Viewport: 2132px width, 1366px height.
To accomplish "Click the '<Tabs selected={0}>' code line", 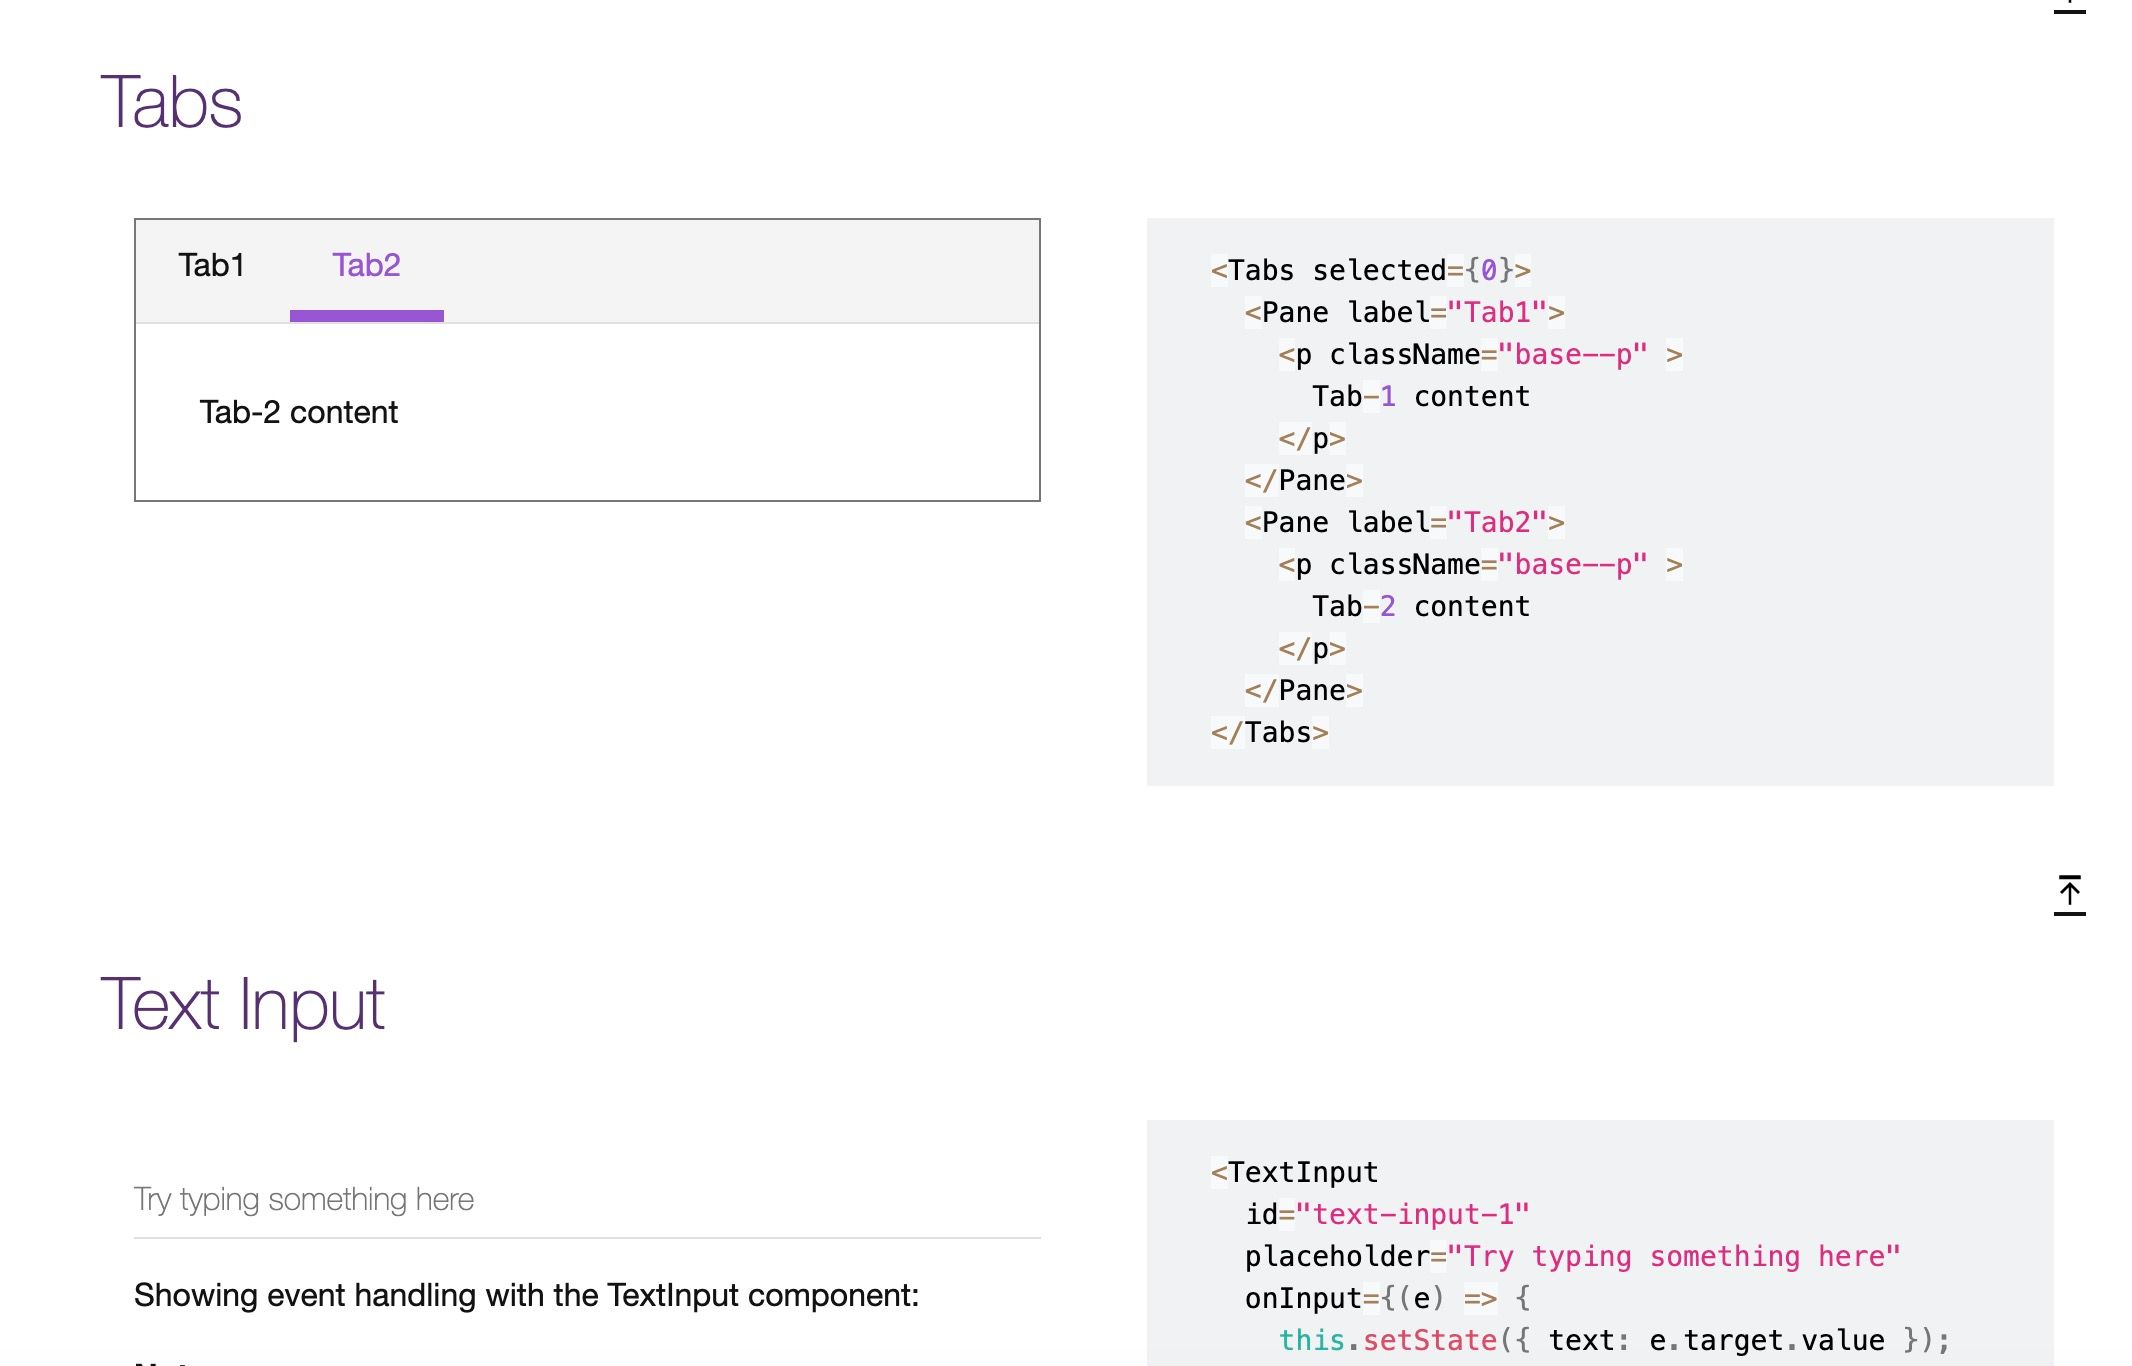I will pos(1370,271).
